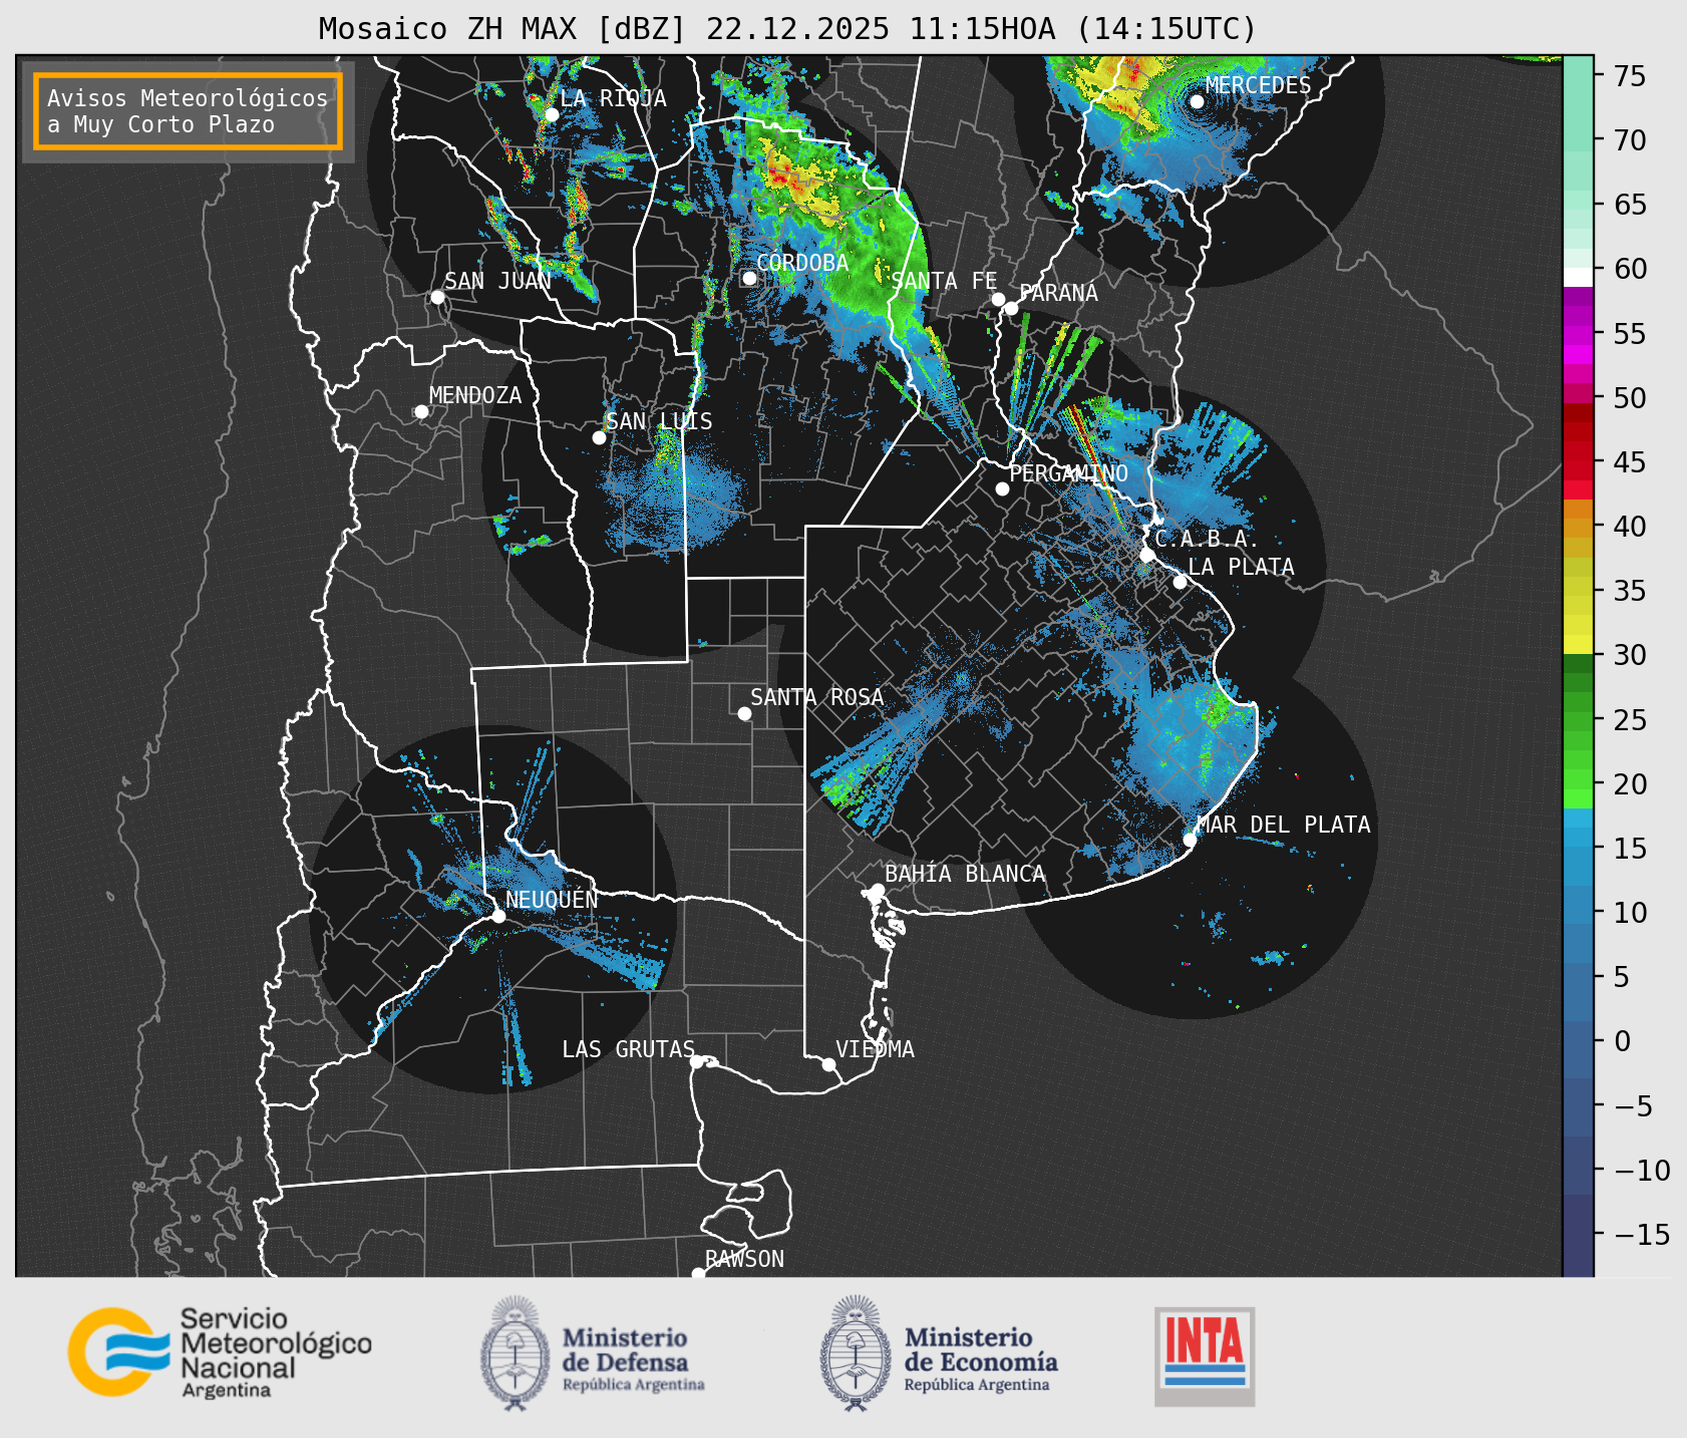
Task: Click the Neuquén city marker dot
Action: pyautogui.click(x=498, y=916)
